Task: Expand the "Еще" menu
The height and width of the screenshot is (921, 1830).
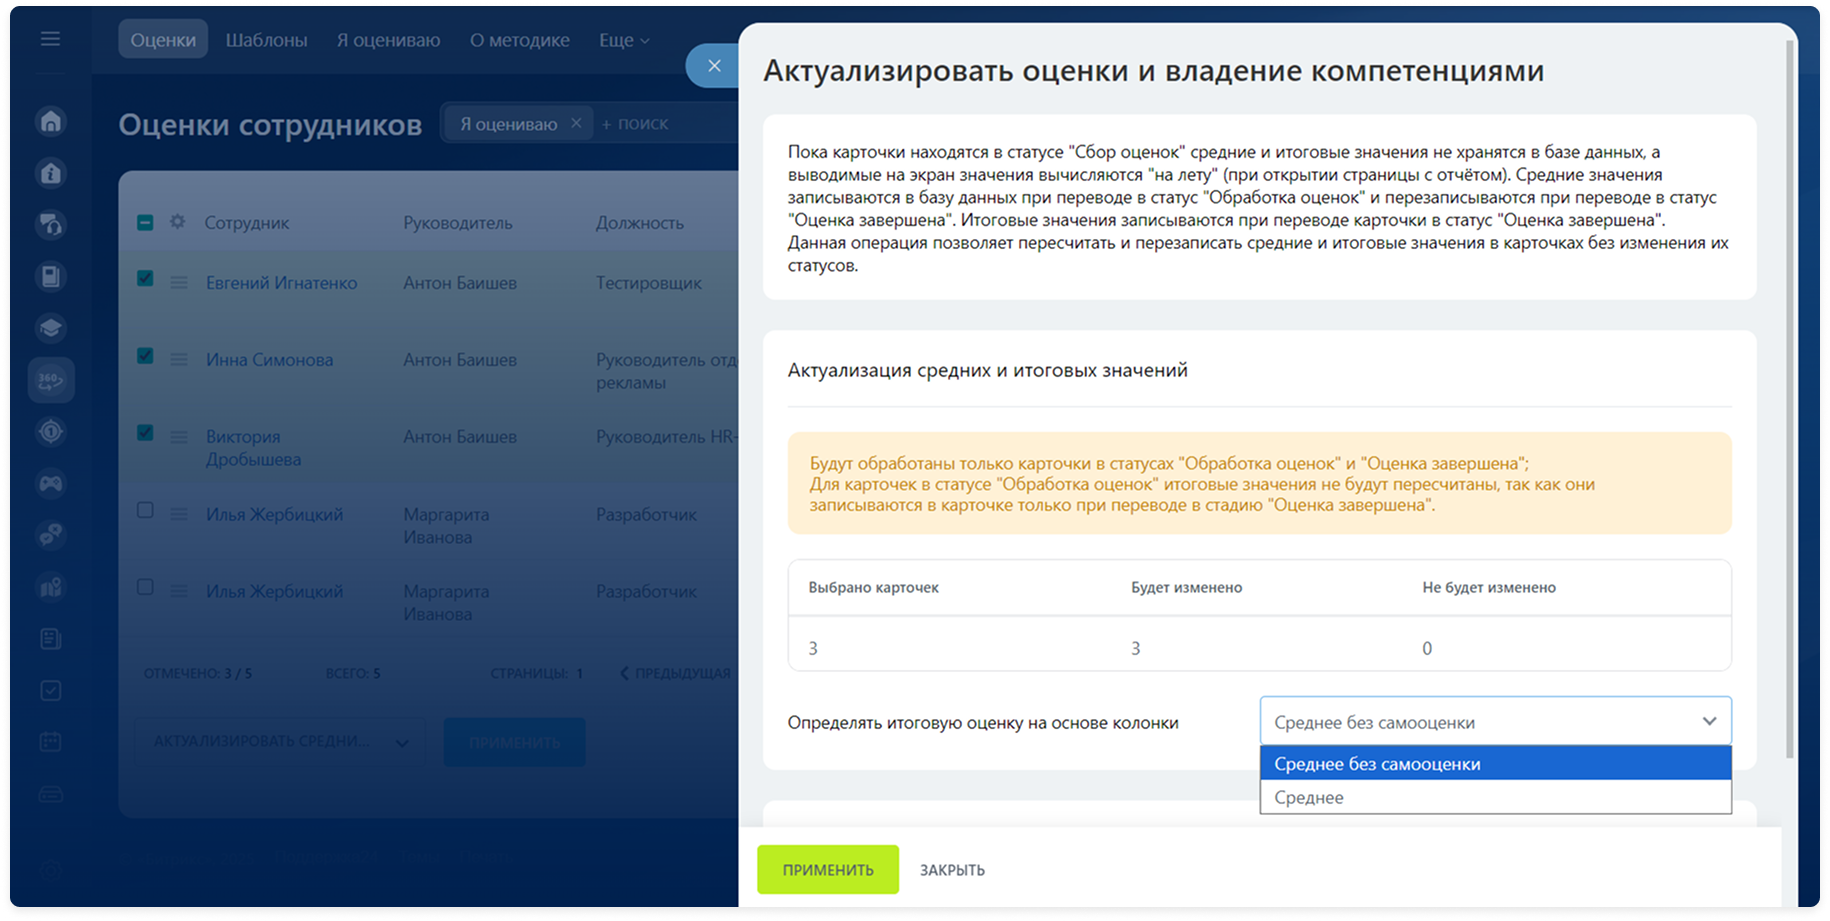Action: [623, 40]
